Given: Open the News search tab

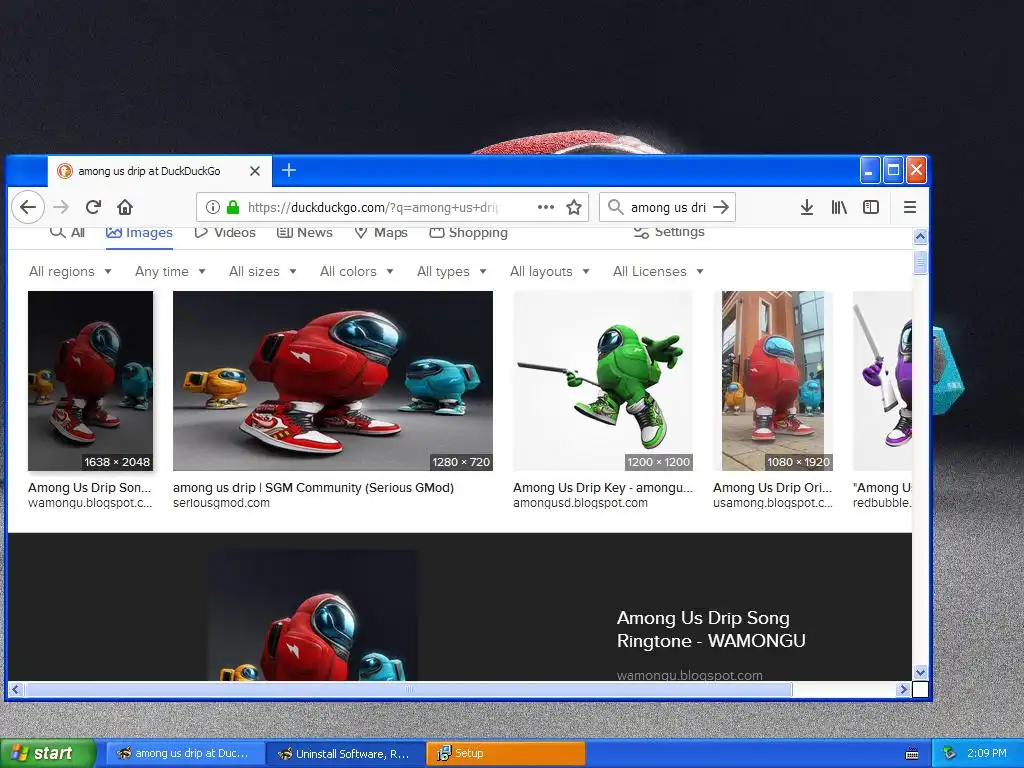Looking at the screenshot, I should coord(305,232).
